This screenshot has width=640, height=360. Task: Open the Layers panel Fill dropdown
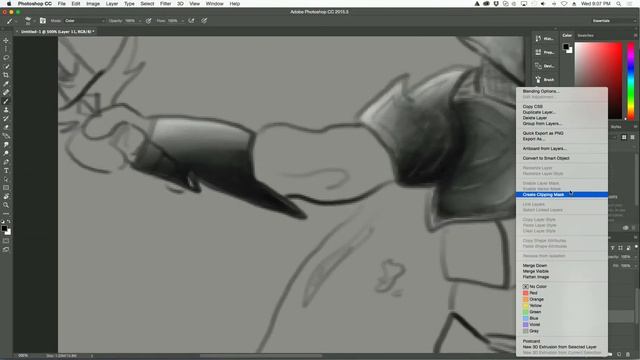pos(635,266)
